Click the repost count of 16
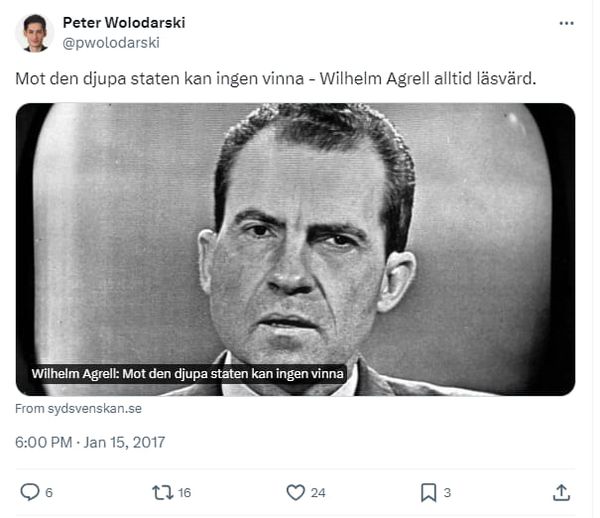 point(184,492)
